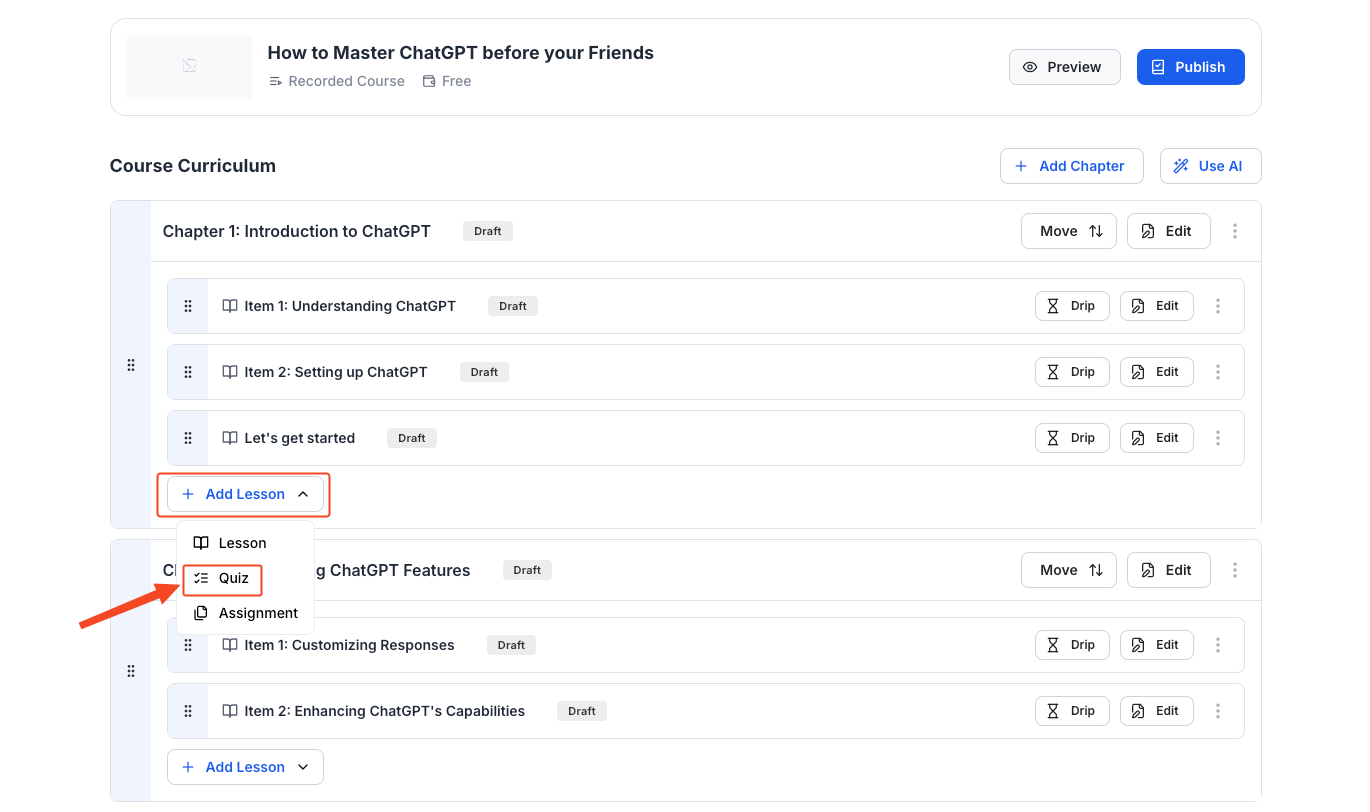Click the 'Course Curriculum' heading
The width and height of the screenshot is (1370, 812).
point(193,166)
